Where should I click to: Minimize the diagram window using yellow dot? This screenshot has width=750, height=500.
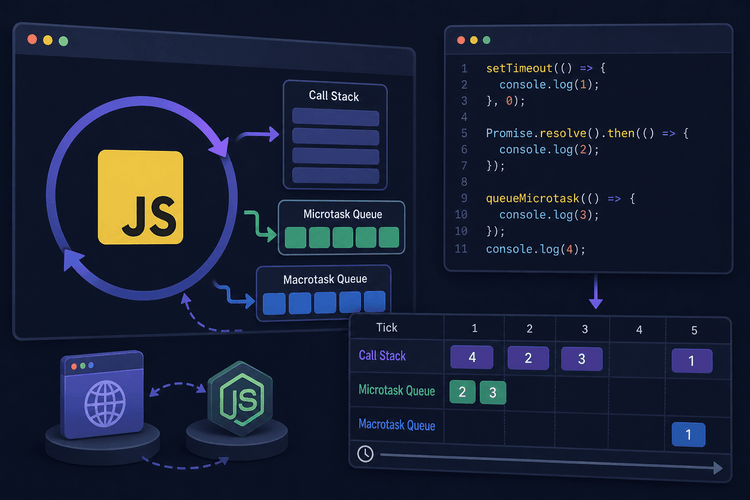pos(48,40)
